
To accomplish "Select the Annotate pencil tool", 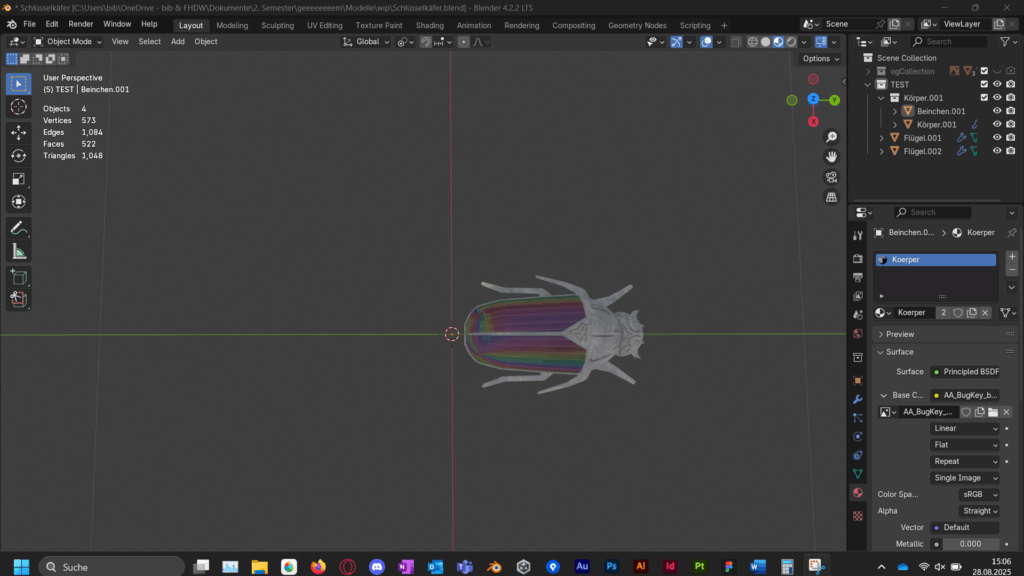I will tap(18, 228).
